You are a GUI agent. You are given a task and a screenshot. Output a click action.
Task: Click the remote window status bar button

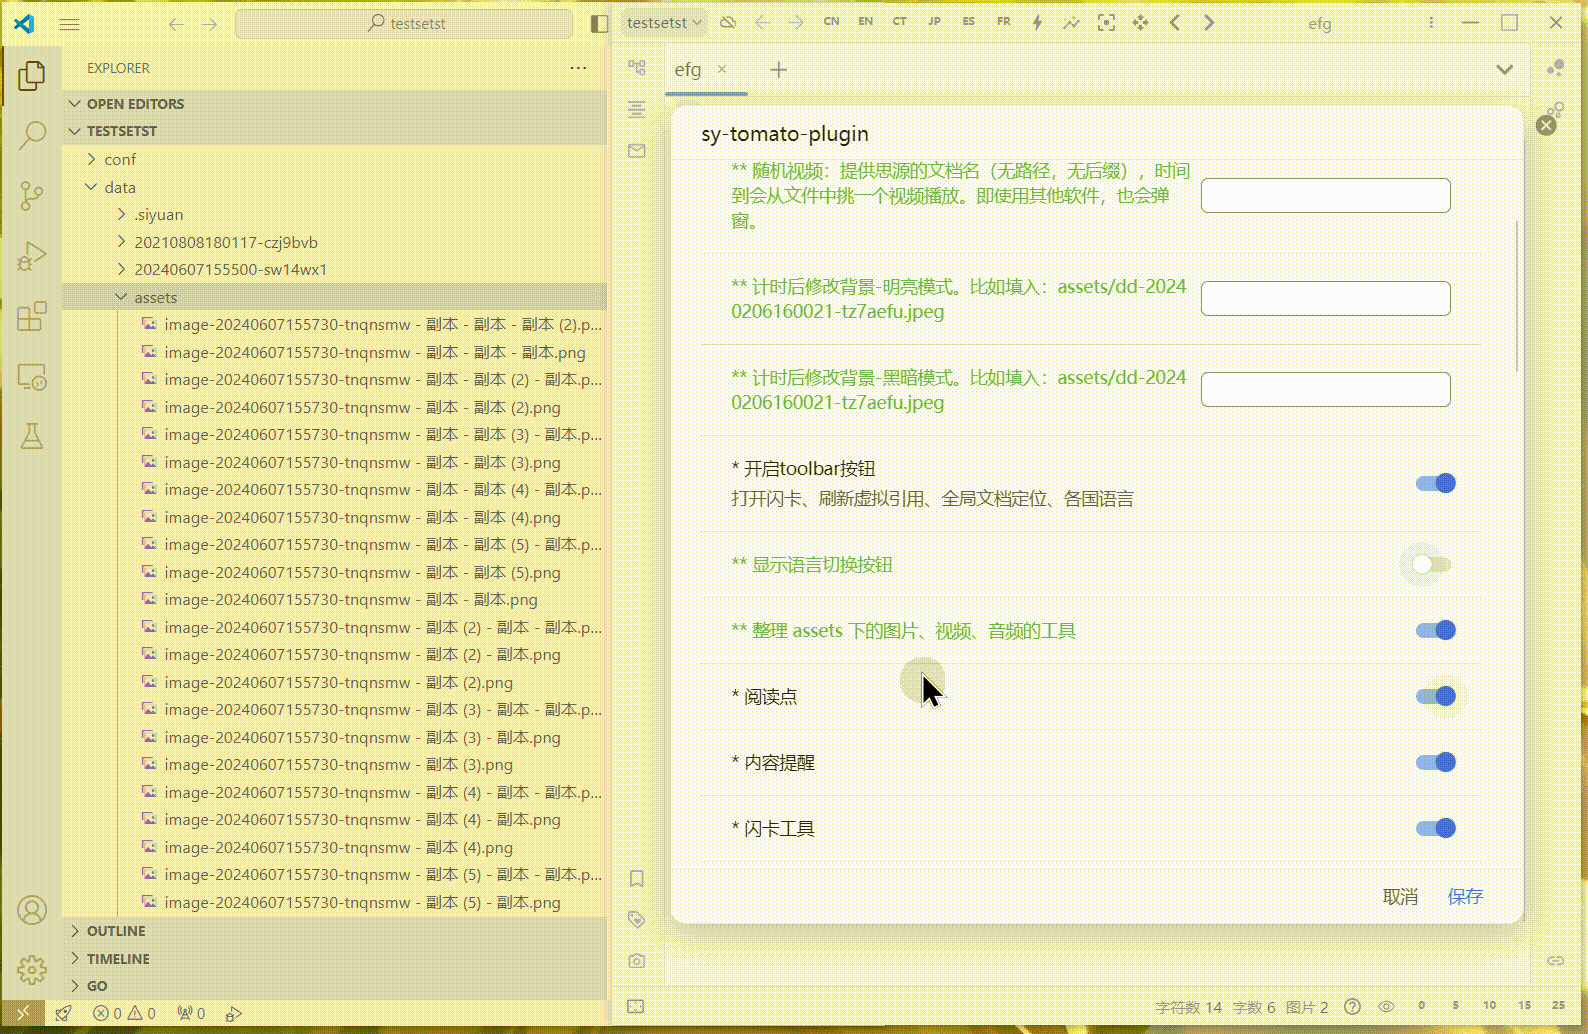pyautogui.click(x=23, y=1013)
